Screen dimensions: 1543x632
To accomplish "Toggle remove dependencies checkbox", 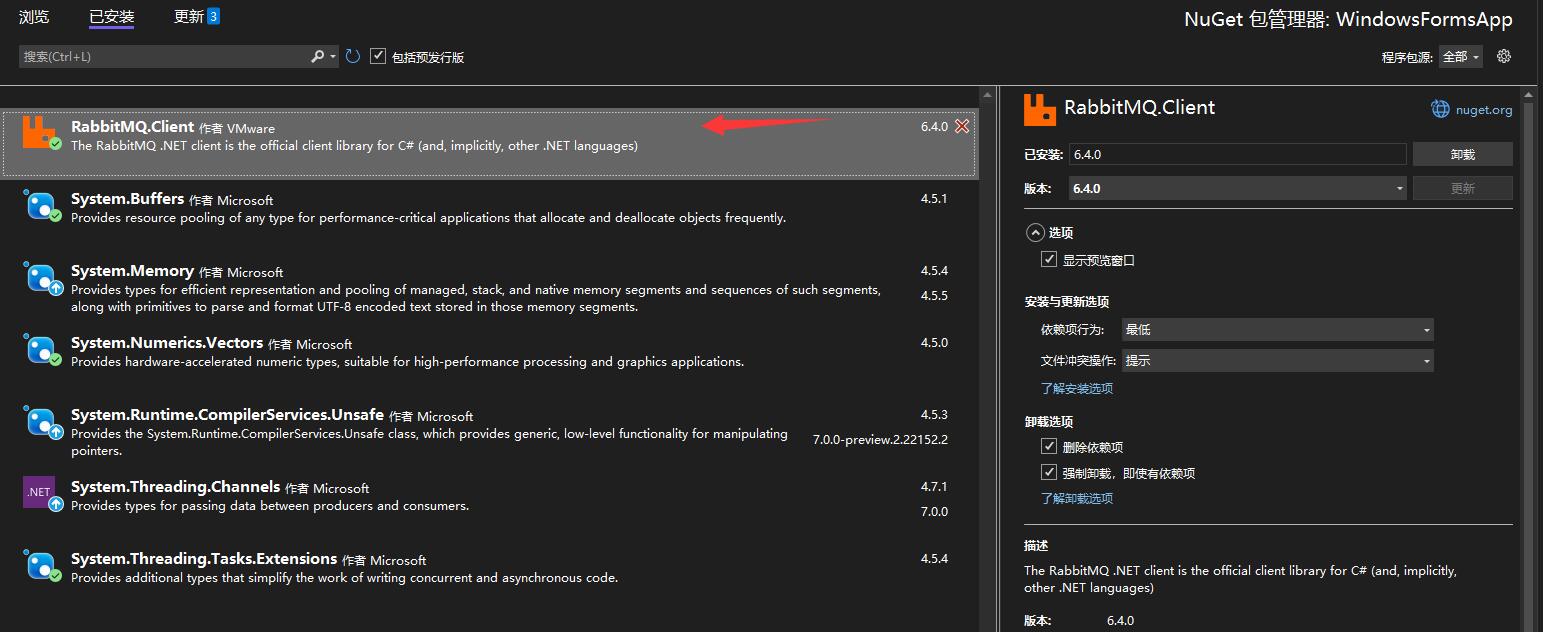I will [x=1049, y=446].
